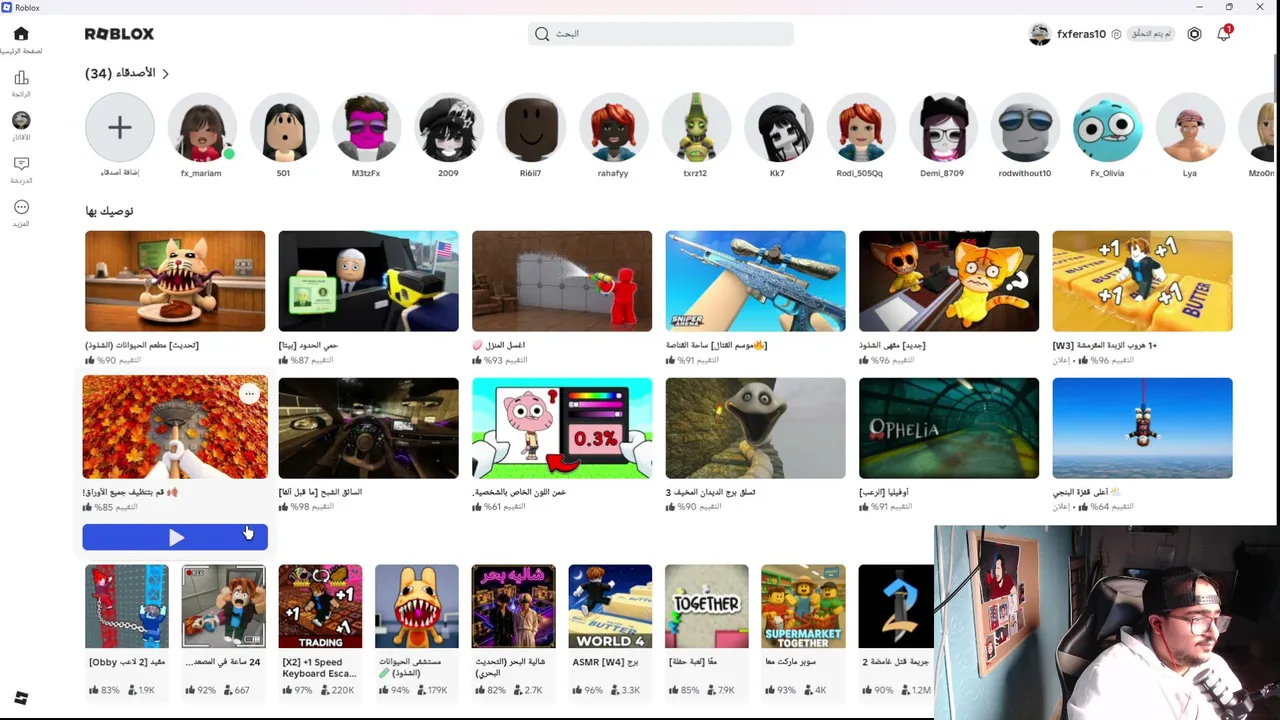Open friend 501's avatar
Image resolution: width=1280 pixels, height=720 pixels.
point(284,127)
